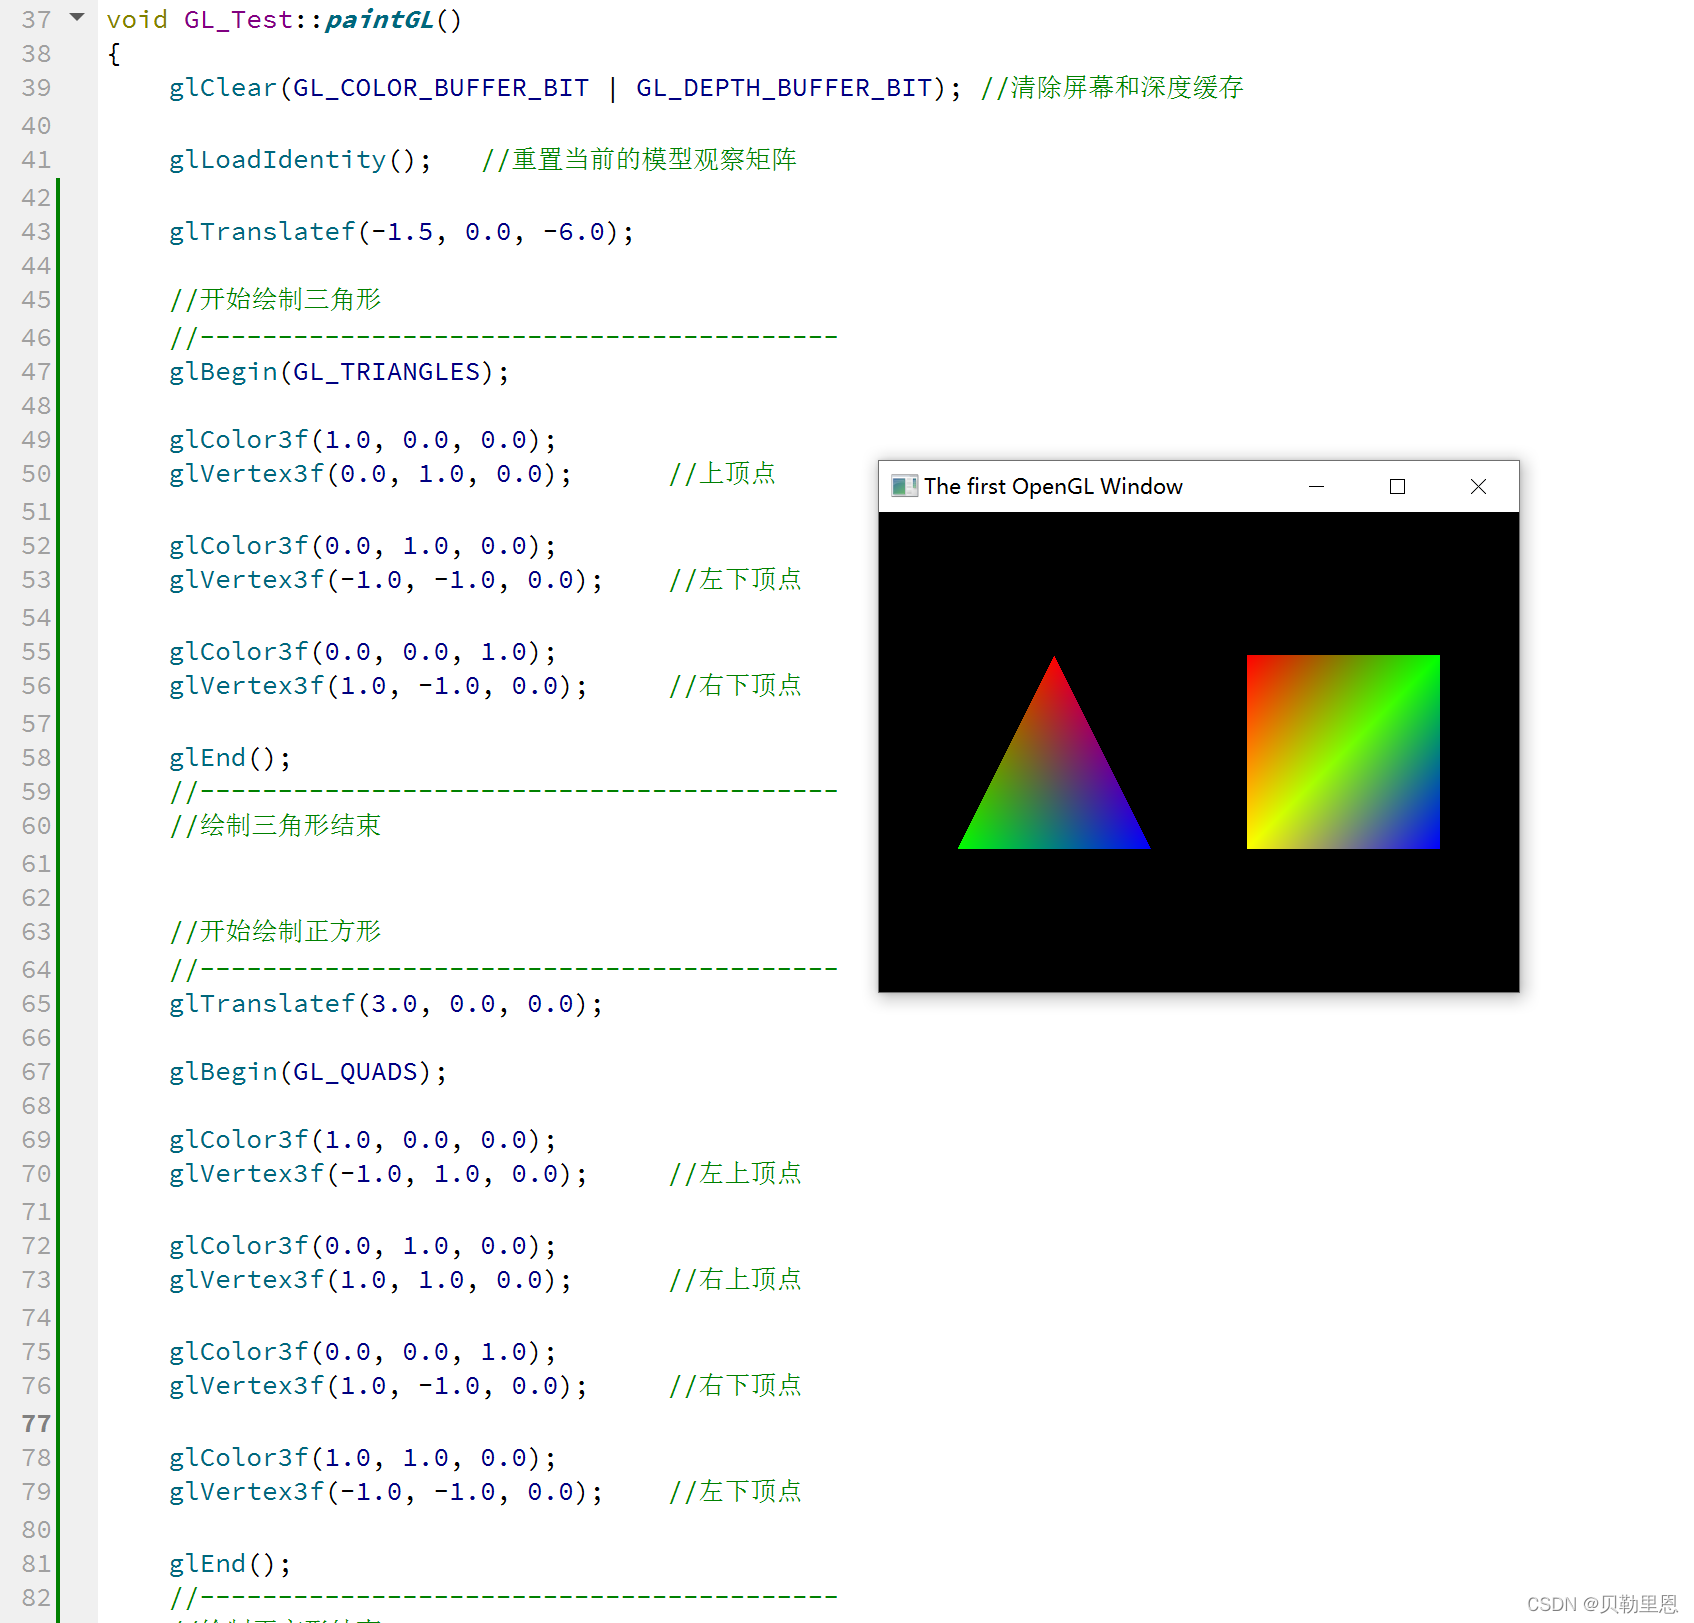
Task: Click glColor3f(1.0, 1.0, 0.0) on line 78
Action: tap(362, 1458)
